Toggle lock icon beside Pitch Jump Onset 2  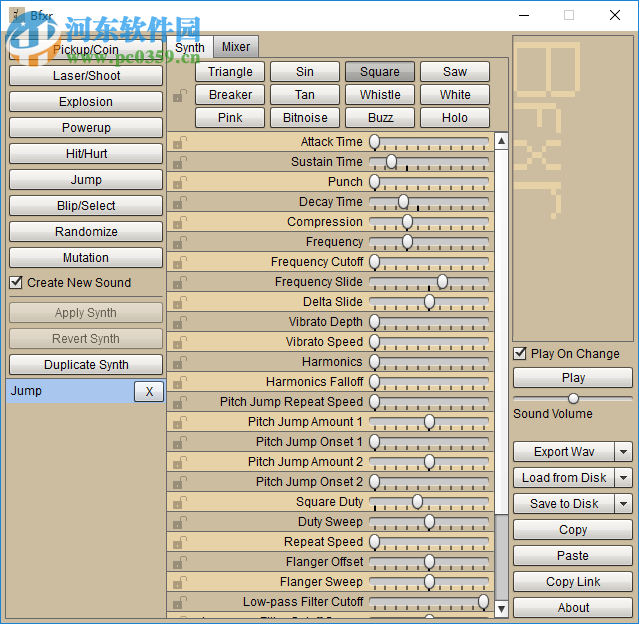[x=180, y=482]
